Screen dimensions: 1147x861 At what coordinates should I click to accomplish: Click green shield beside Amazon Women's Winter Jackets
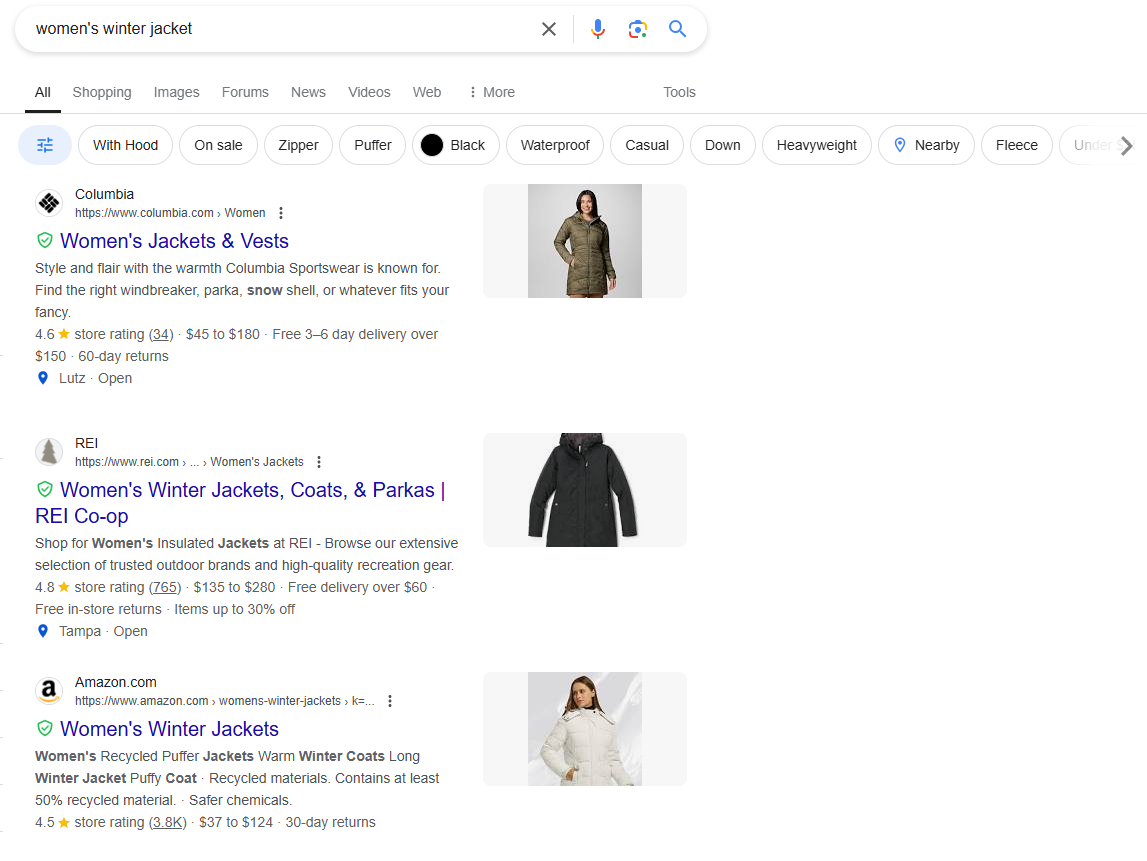pos(45,729)
